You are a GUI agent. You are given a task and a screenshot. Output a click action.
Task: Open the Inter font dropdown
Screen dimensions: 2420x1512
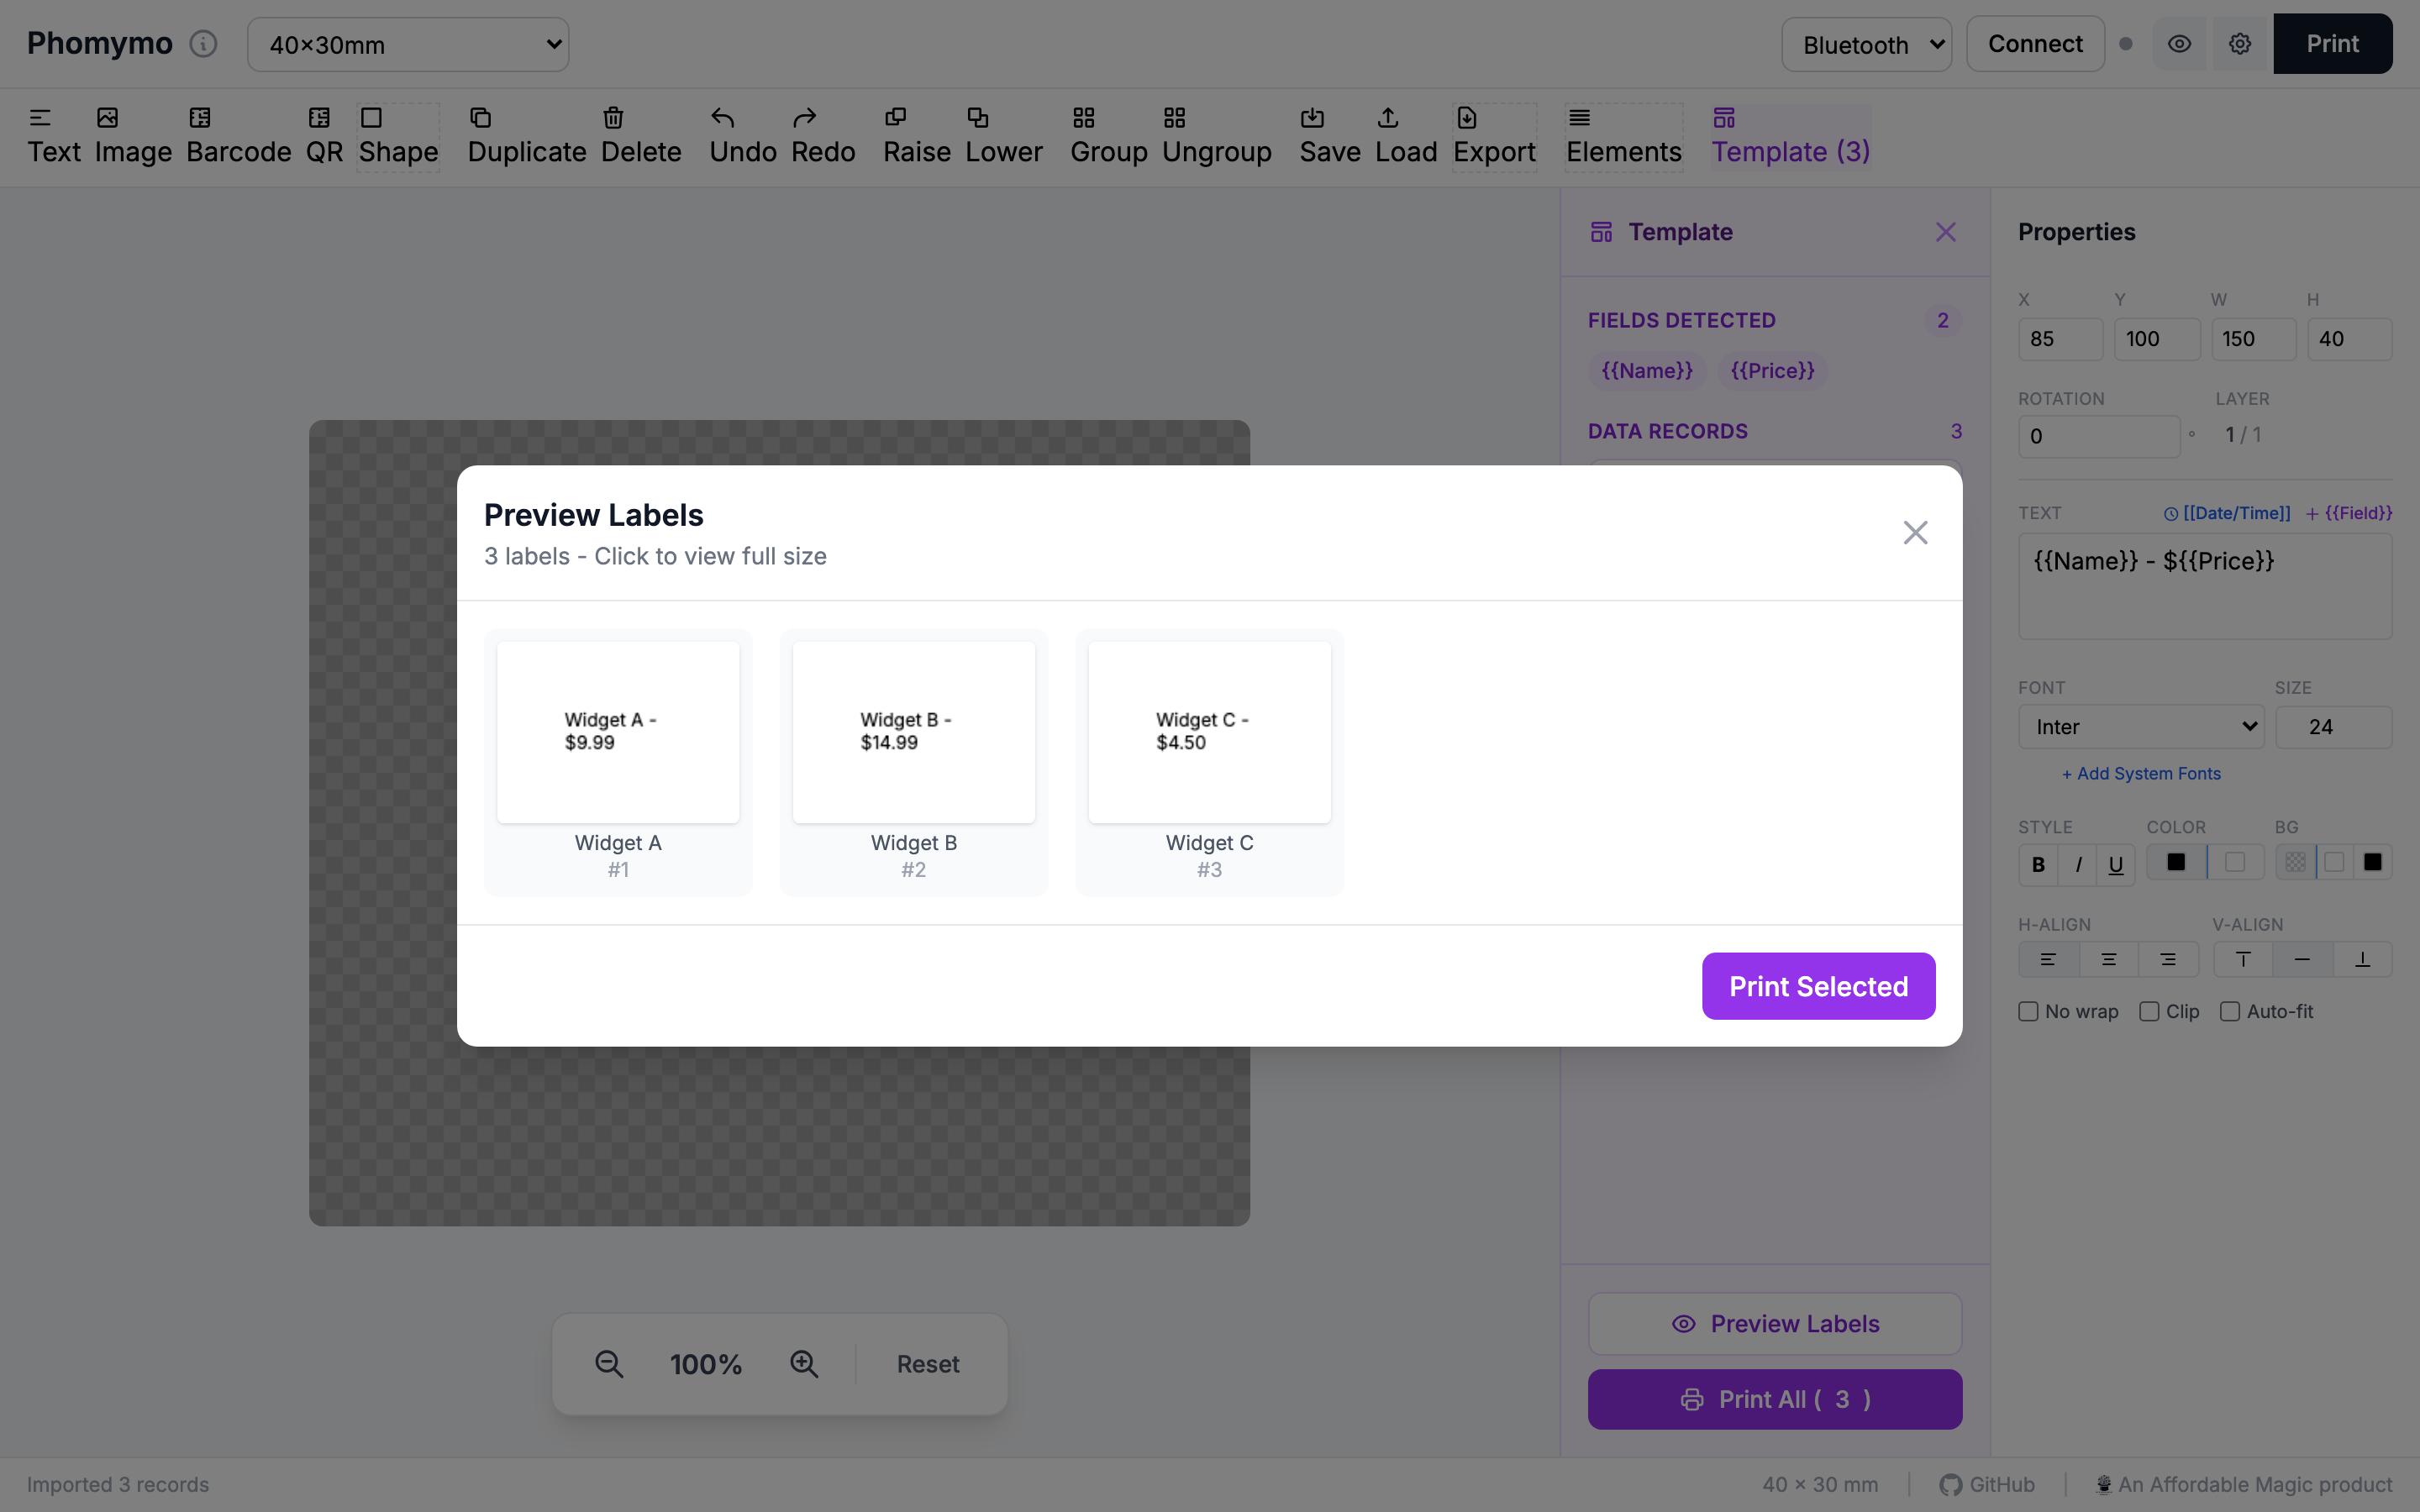pyautogui.click(x=2140, y=726)
